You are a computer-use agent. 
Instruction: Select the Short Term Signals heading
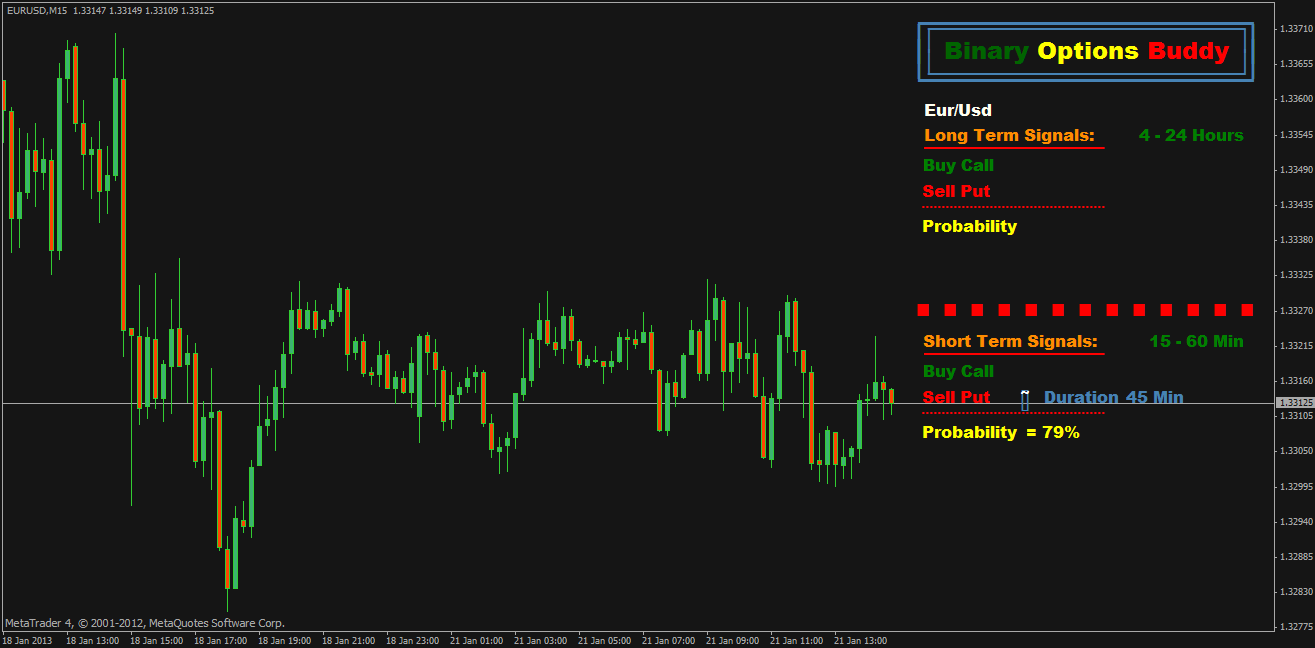(x=1010, y=341)
